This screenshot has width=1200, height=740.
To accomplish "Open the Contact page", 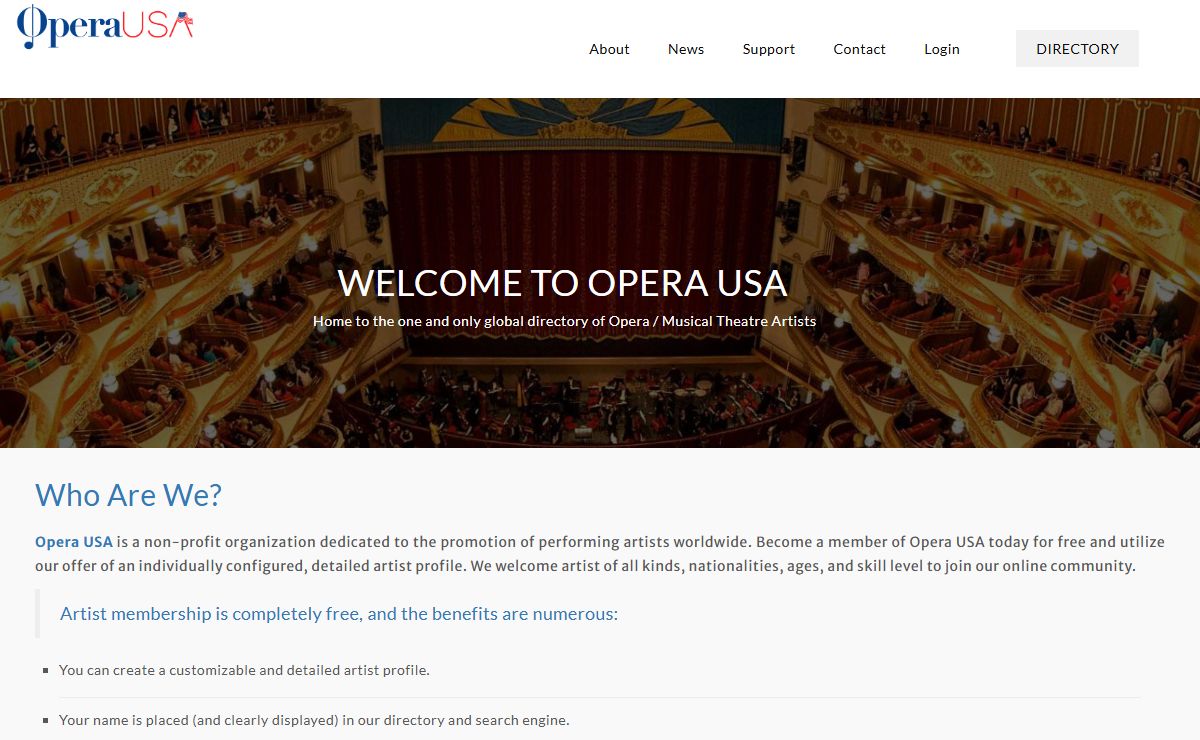I will click(x=859, y=49).
